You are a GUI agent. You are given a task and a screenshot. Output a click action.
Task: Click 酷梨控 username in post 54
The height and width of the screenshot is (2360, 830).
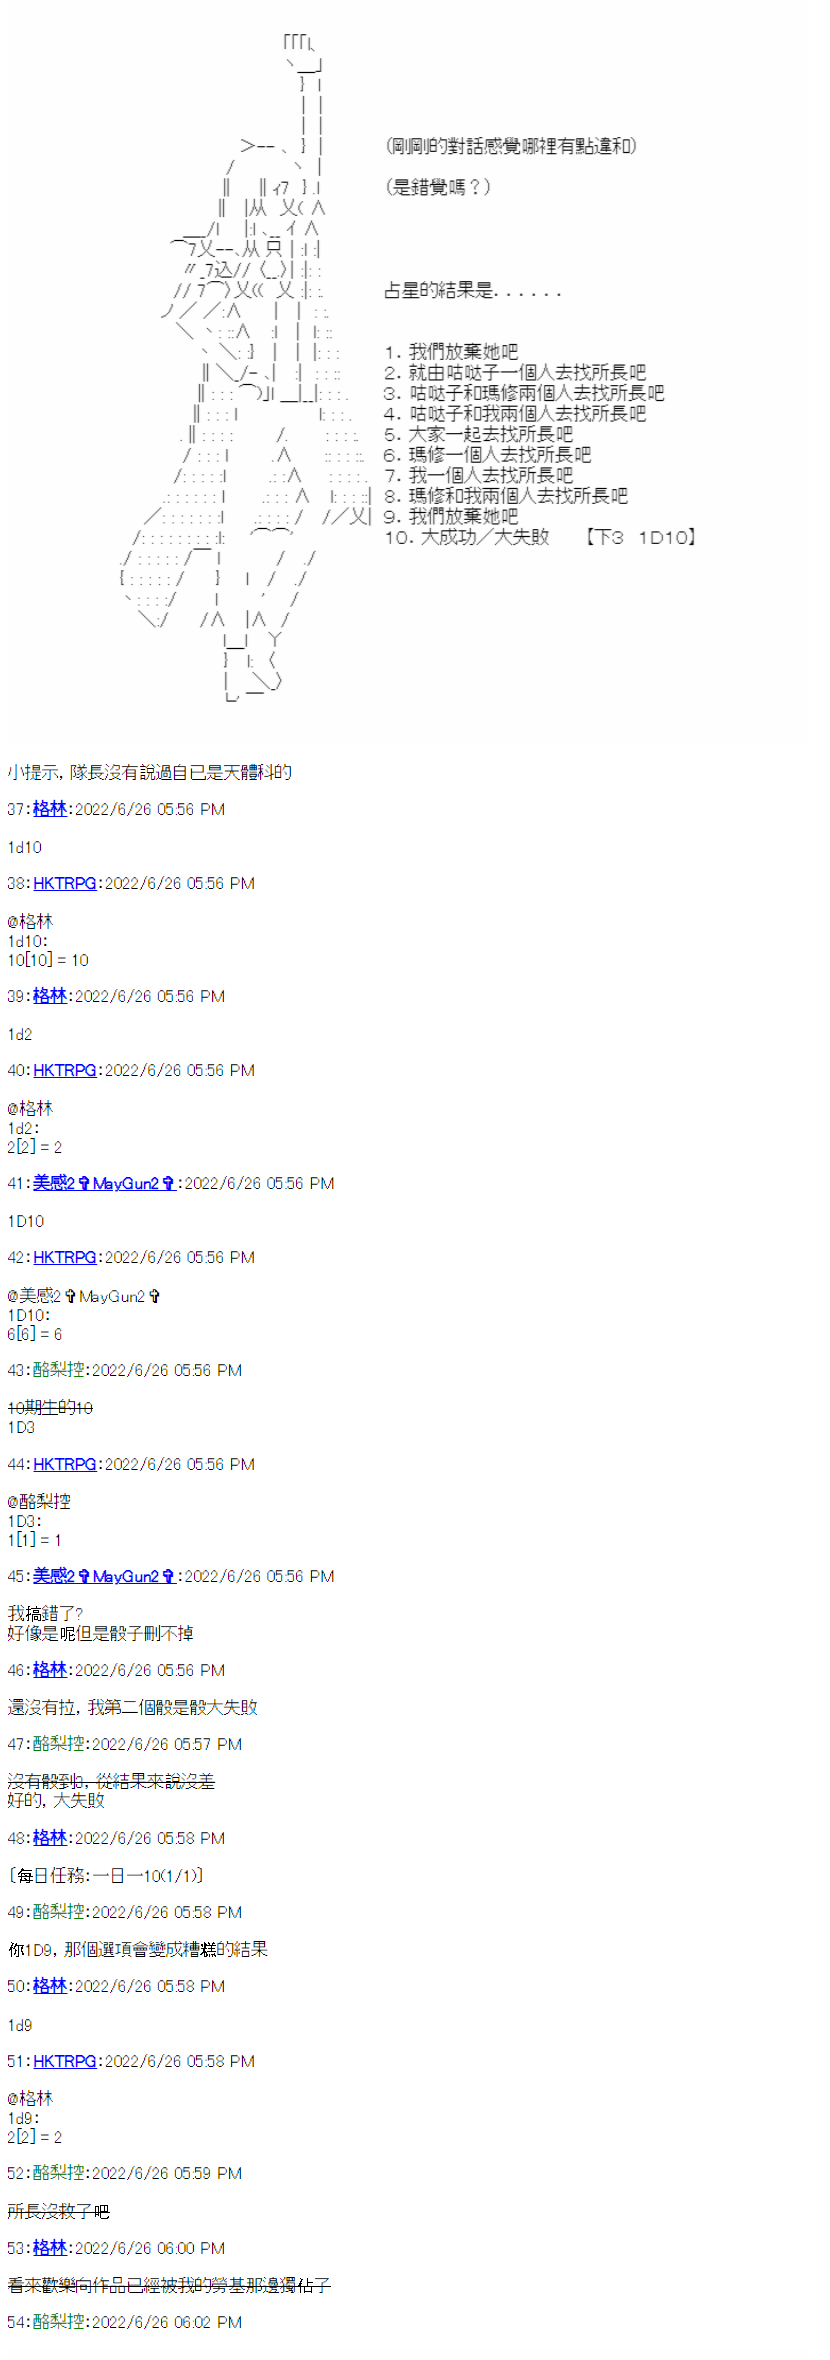tap(58, 2322)
